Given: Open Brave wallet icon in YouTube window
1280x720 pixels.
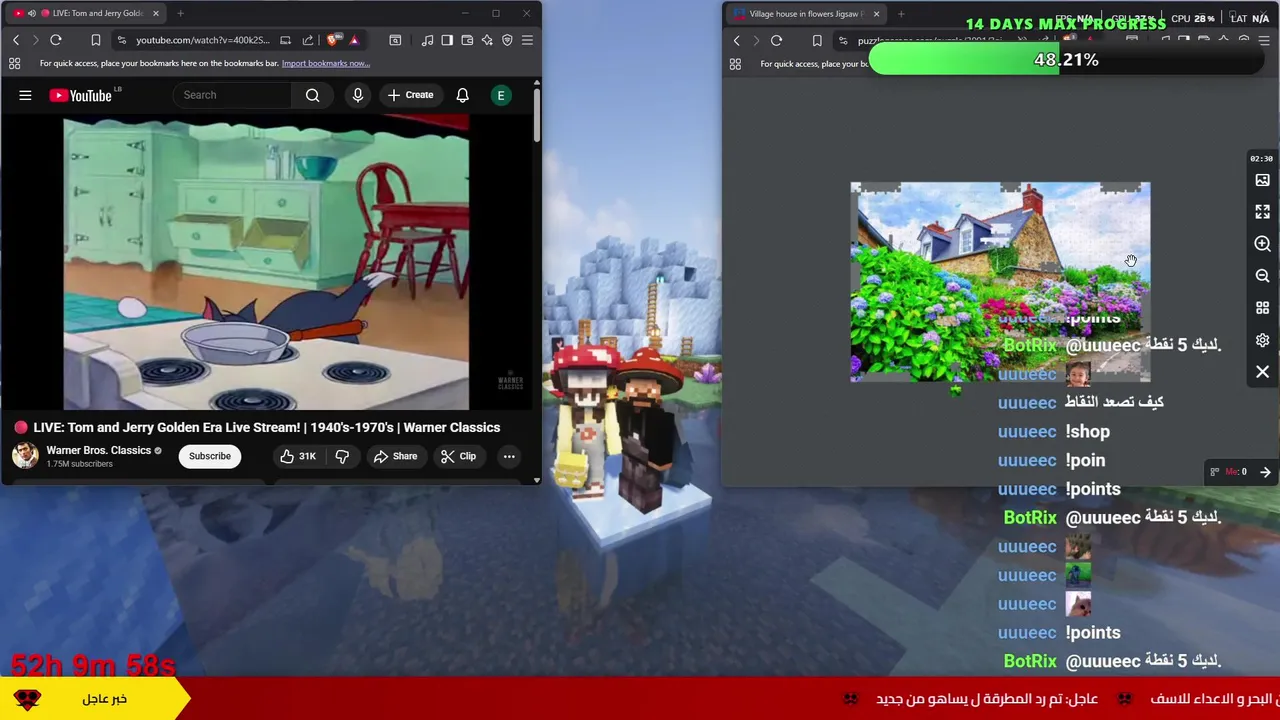Looking at the screenshot, I should pyautogui.click(x=467, y=40).
